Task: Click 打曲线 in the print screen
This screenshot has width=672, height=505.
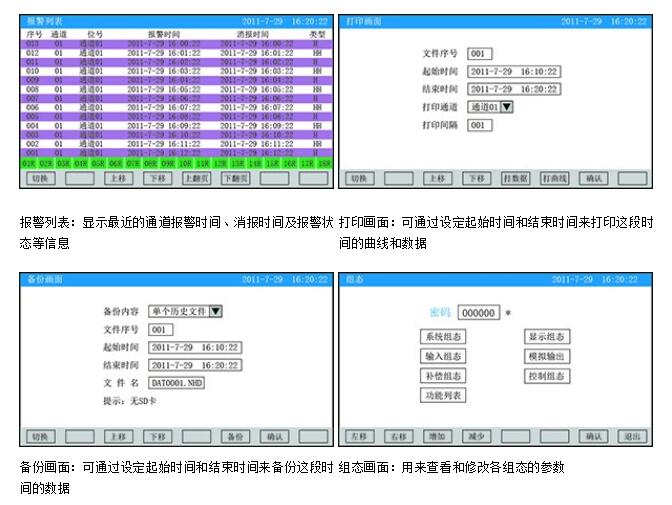Action: click(553, 178)
